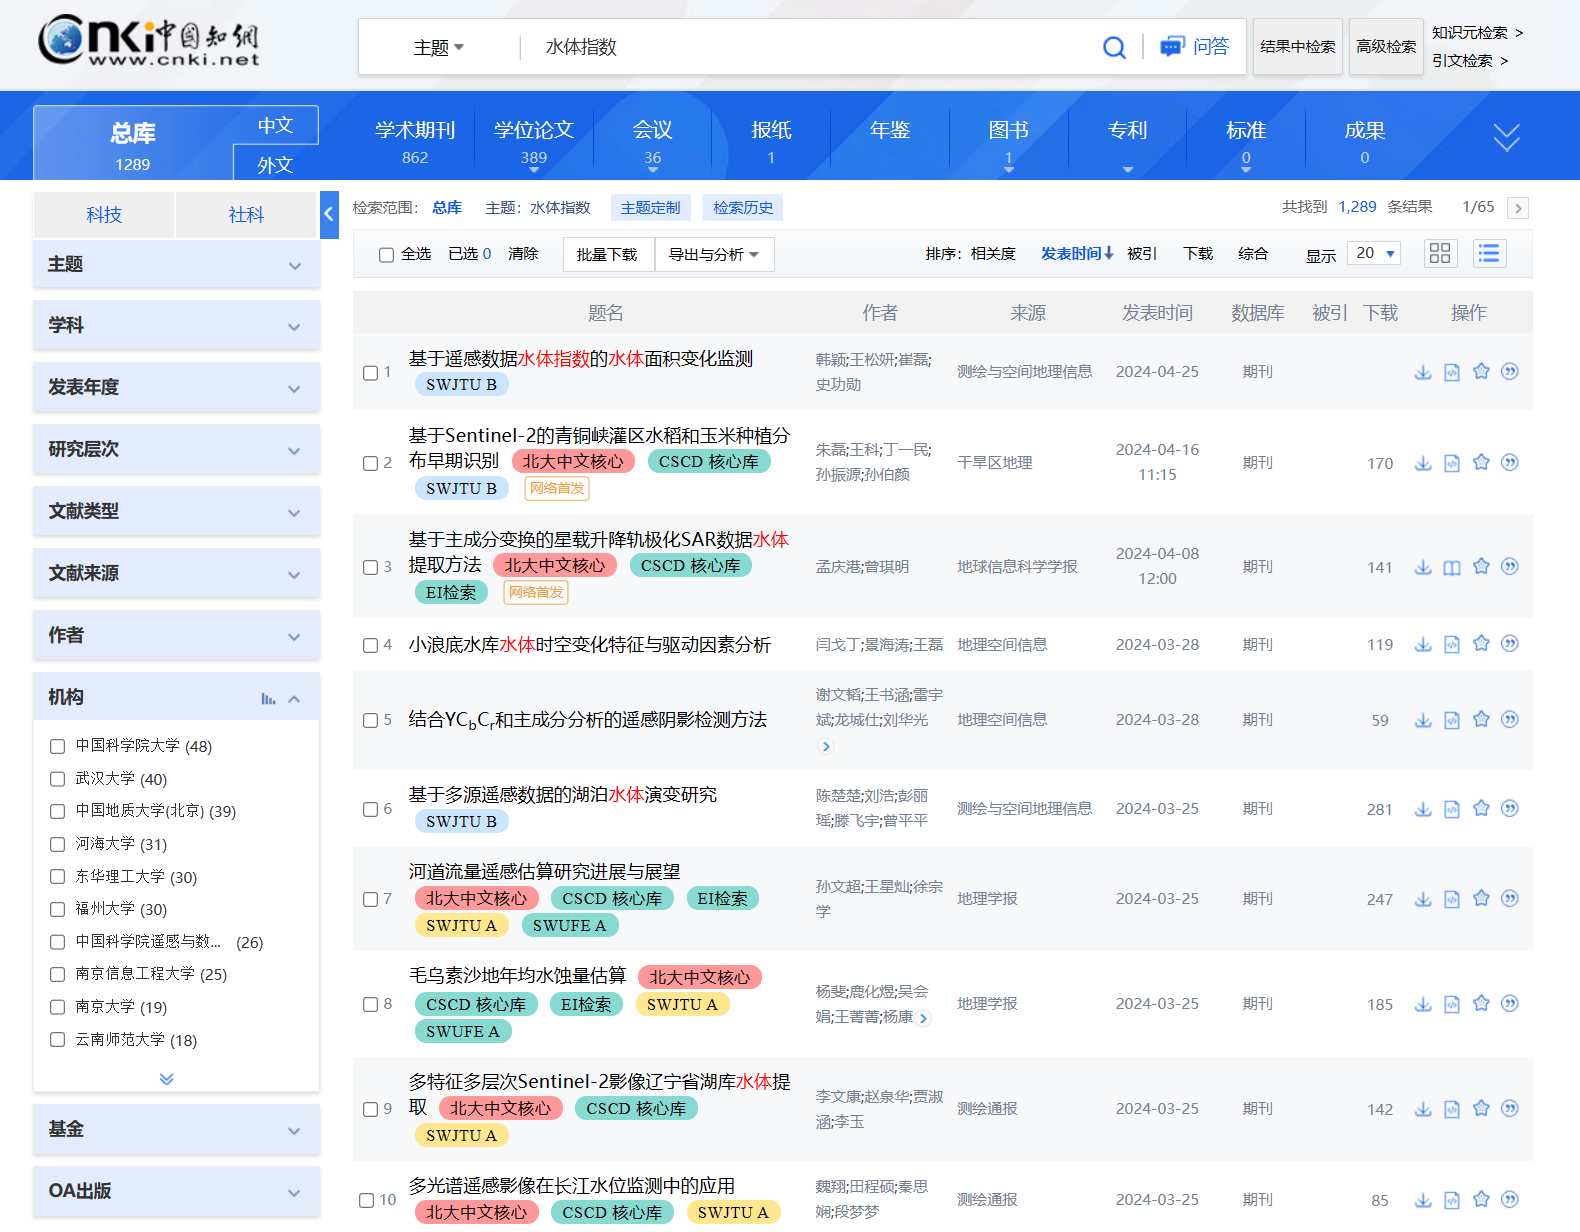Viewport: 1580px width, 1232px height.
Task: Tick the 武汉大学 institution filter
Action: pyautogui.click(x=57, y=779)
